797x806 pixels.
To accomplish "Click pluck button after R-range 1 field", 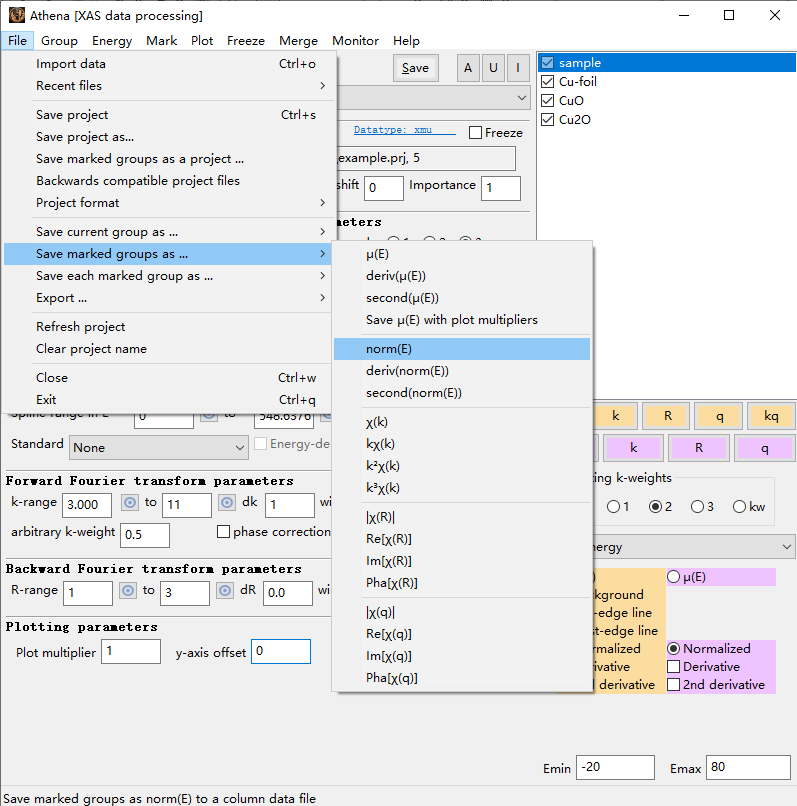I will click(x=128, y=591).
